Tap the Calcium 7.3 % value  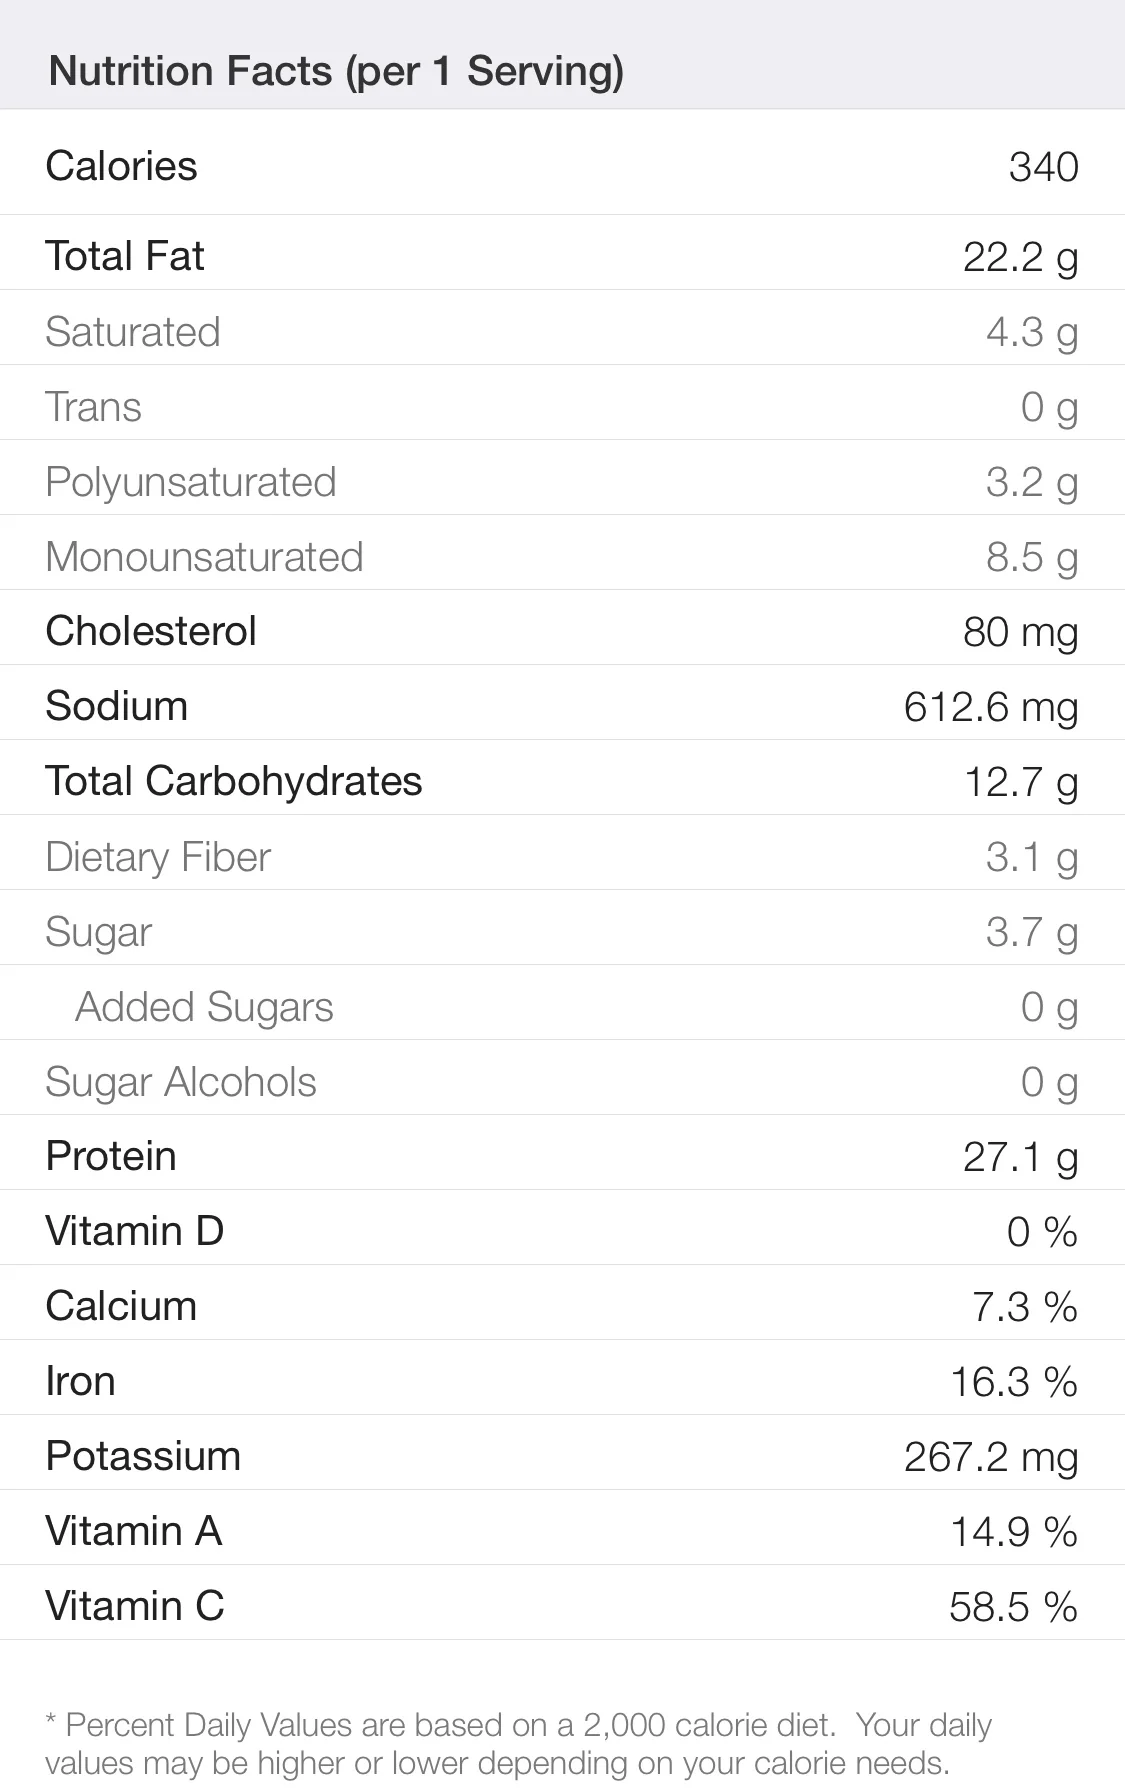click(x=1025, y=1307)
